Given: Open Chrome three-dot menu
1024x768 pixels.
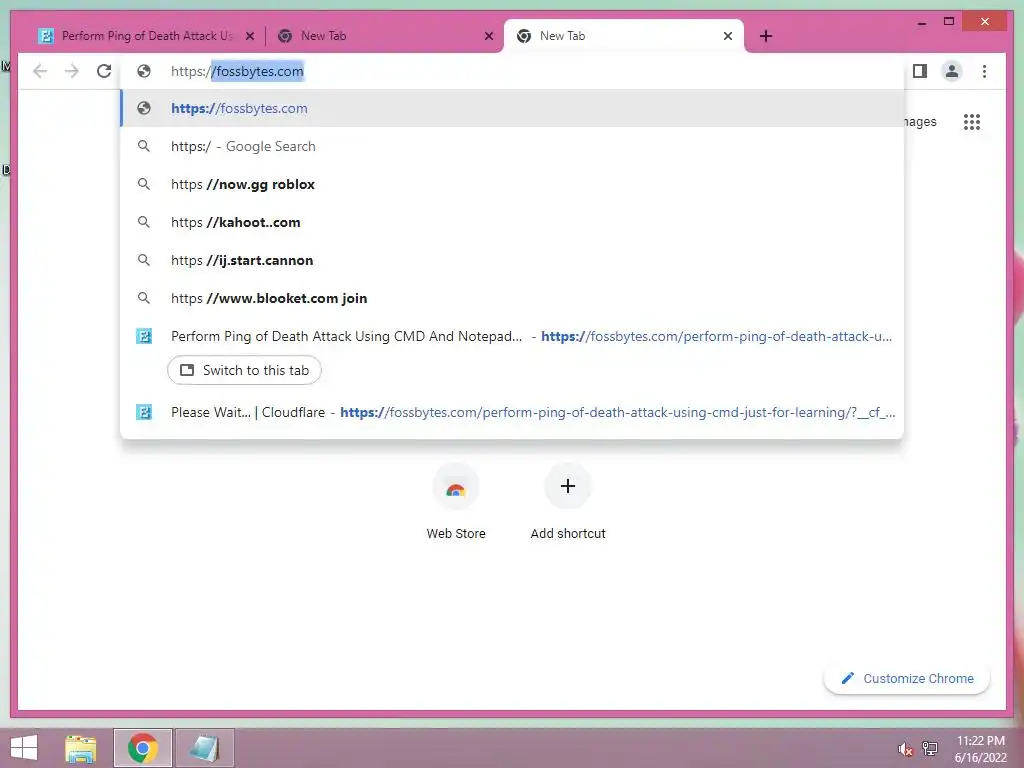Looking at the screenshot, I should click(x=984, y=71).
